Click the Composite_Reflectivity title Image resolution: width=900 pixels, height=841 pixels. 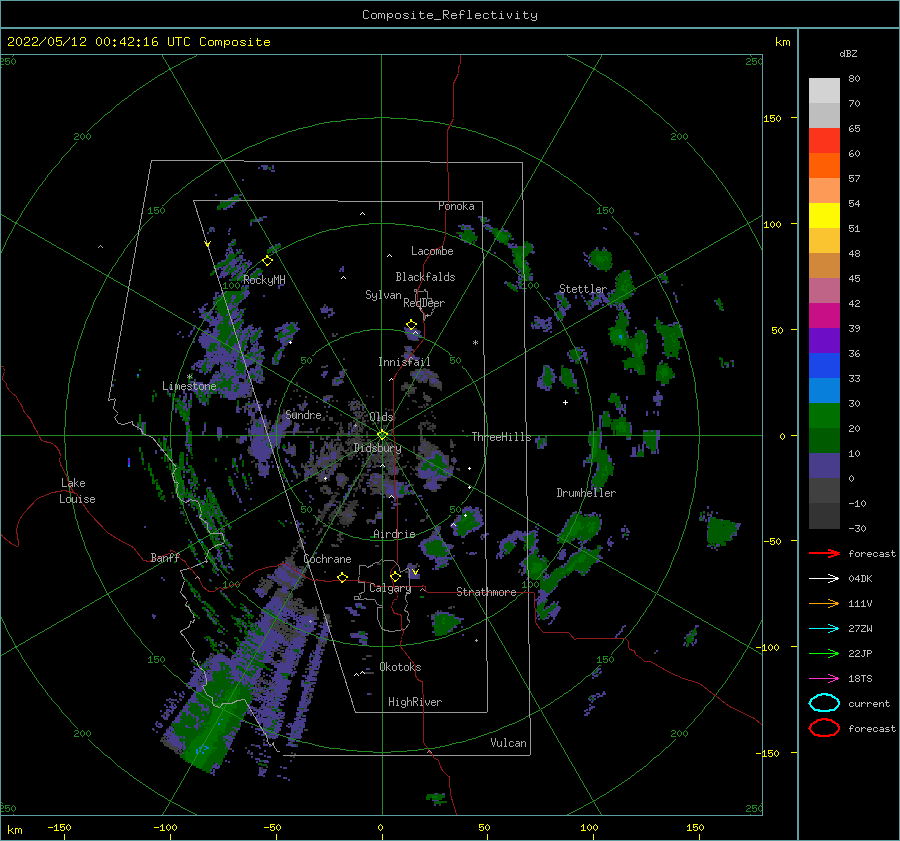tap(450, 15)
